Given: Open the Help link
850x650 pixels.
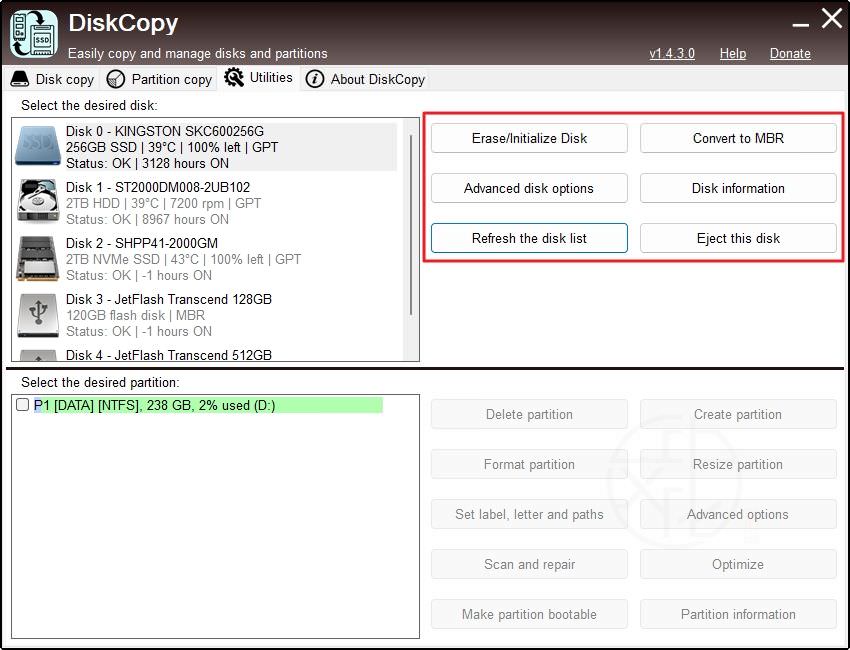Looking at the screenshot, I should click(x=732, y=53).
